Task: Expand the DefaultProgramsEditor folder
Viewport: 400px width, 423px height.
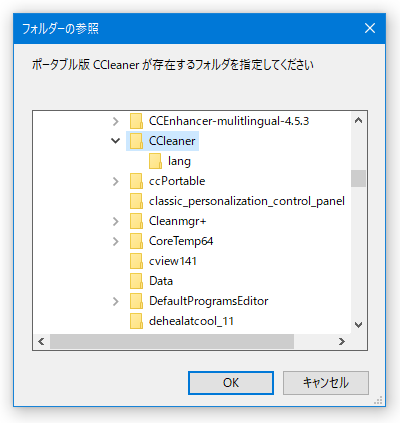Action: [x=116, y=301]
